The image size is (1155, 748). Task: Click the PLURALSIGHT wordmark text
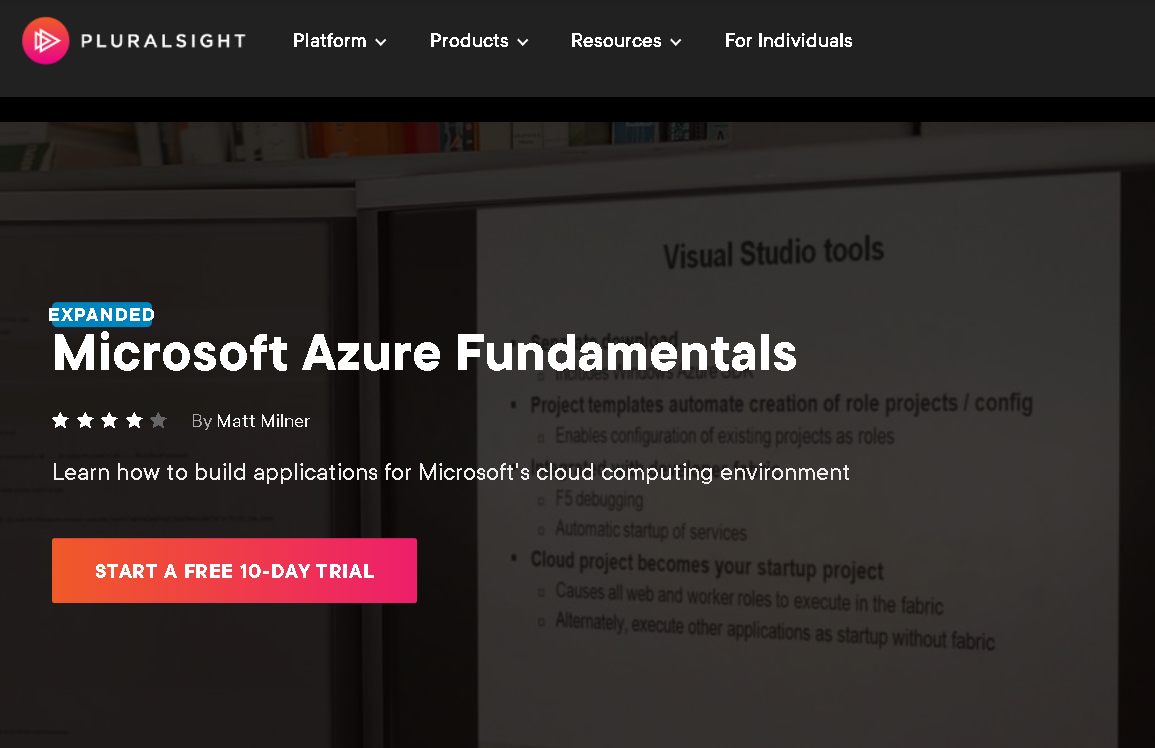point(164,41)
